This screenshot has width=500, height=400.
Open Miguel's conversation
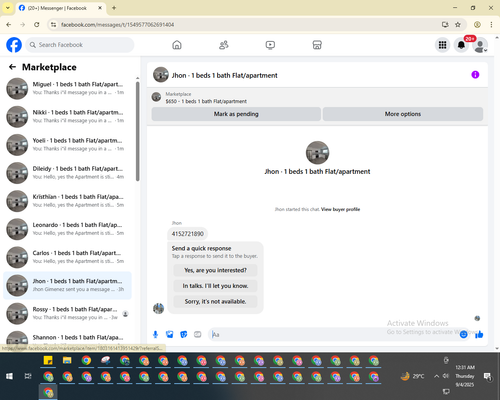(68, 89)
